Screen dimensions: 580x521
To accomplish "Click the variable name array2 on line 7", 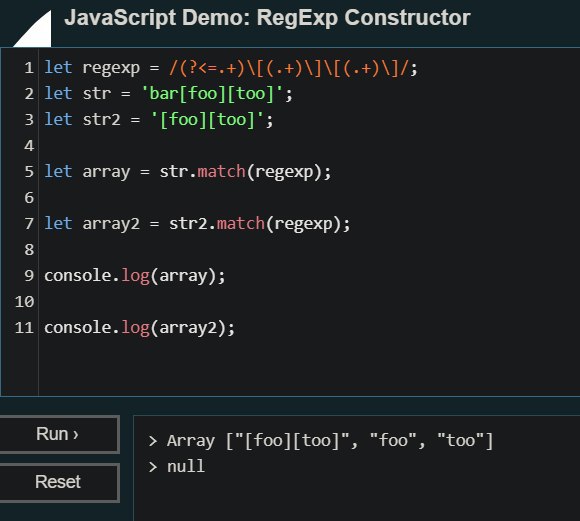I will [111, 225].
